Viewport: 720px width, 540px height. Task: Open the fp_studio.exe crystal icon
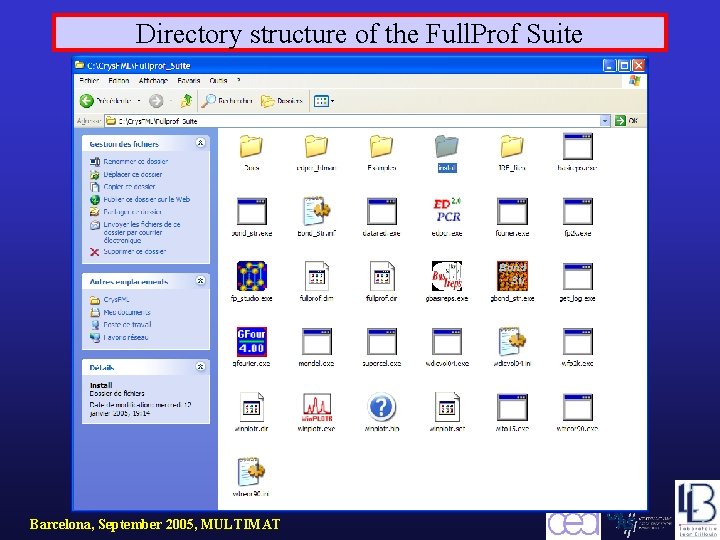pos(252,276)
